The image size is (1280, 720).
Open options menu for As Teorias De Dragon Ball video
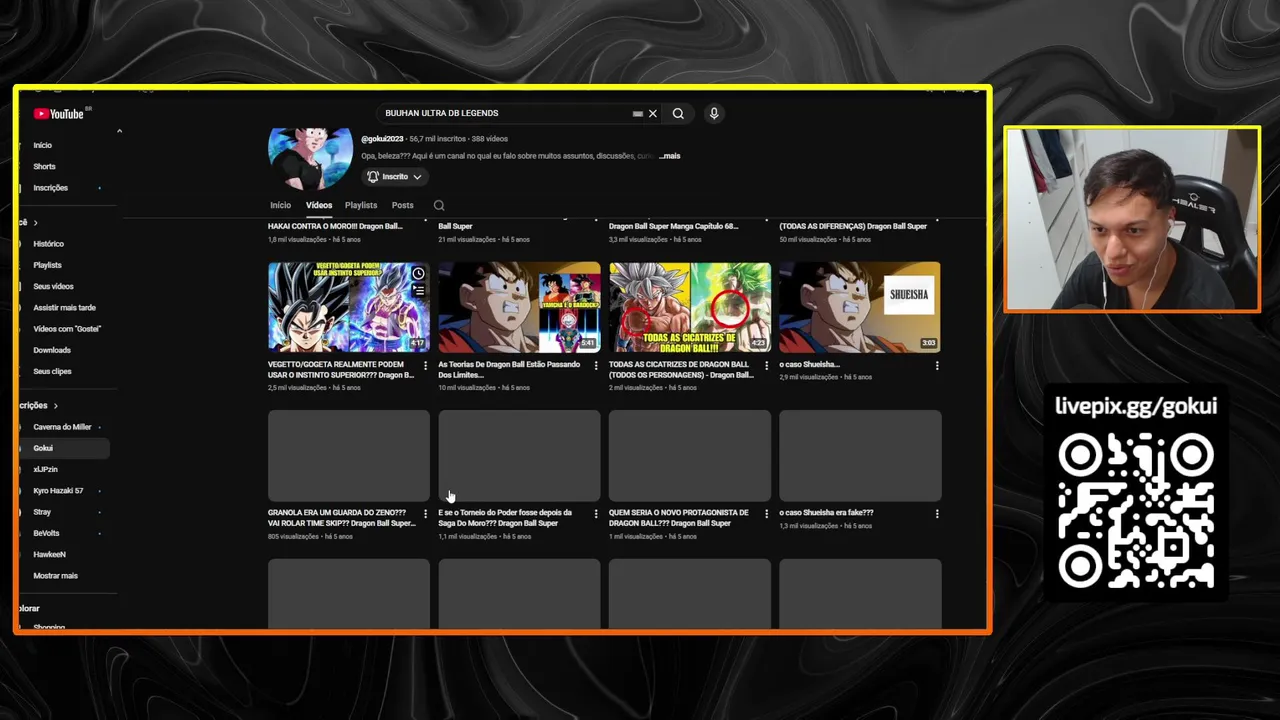tap(596, 366)
